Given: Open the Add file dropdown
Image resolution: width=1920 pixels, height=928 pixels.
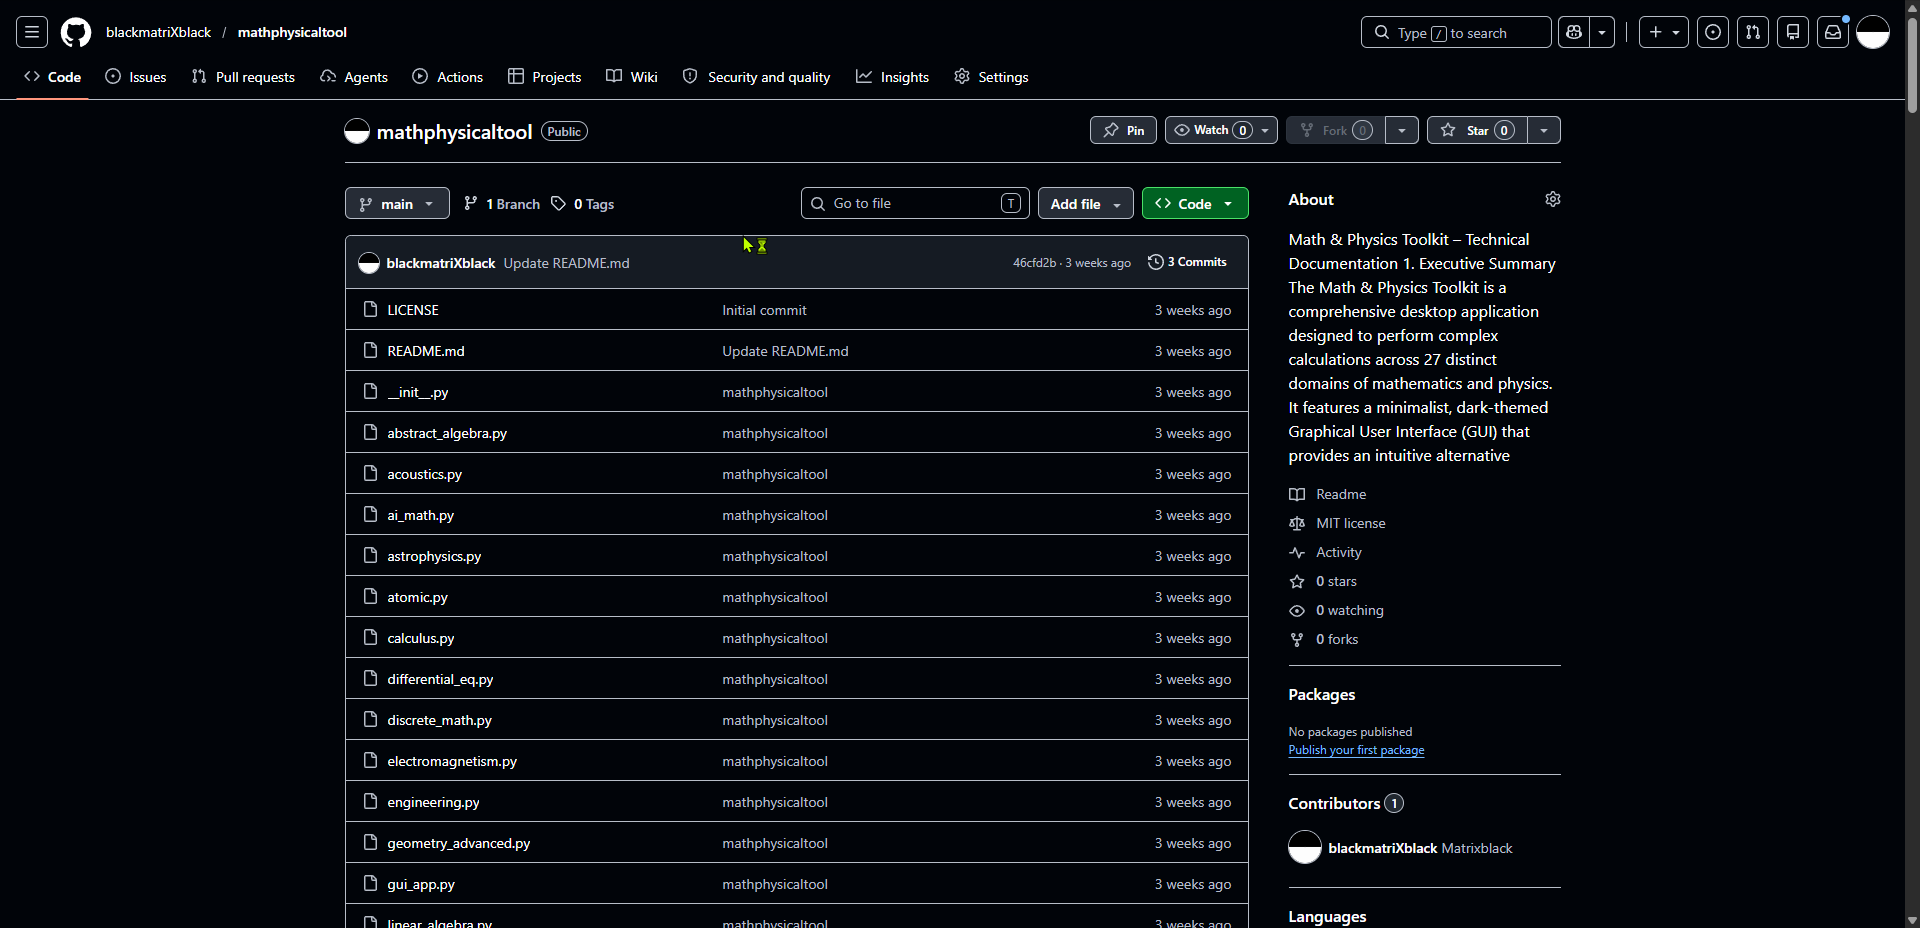Looking at the screenshot, I should (x=1086, y=203).
